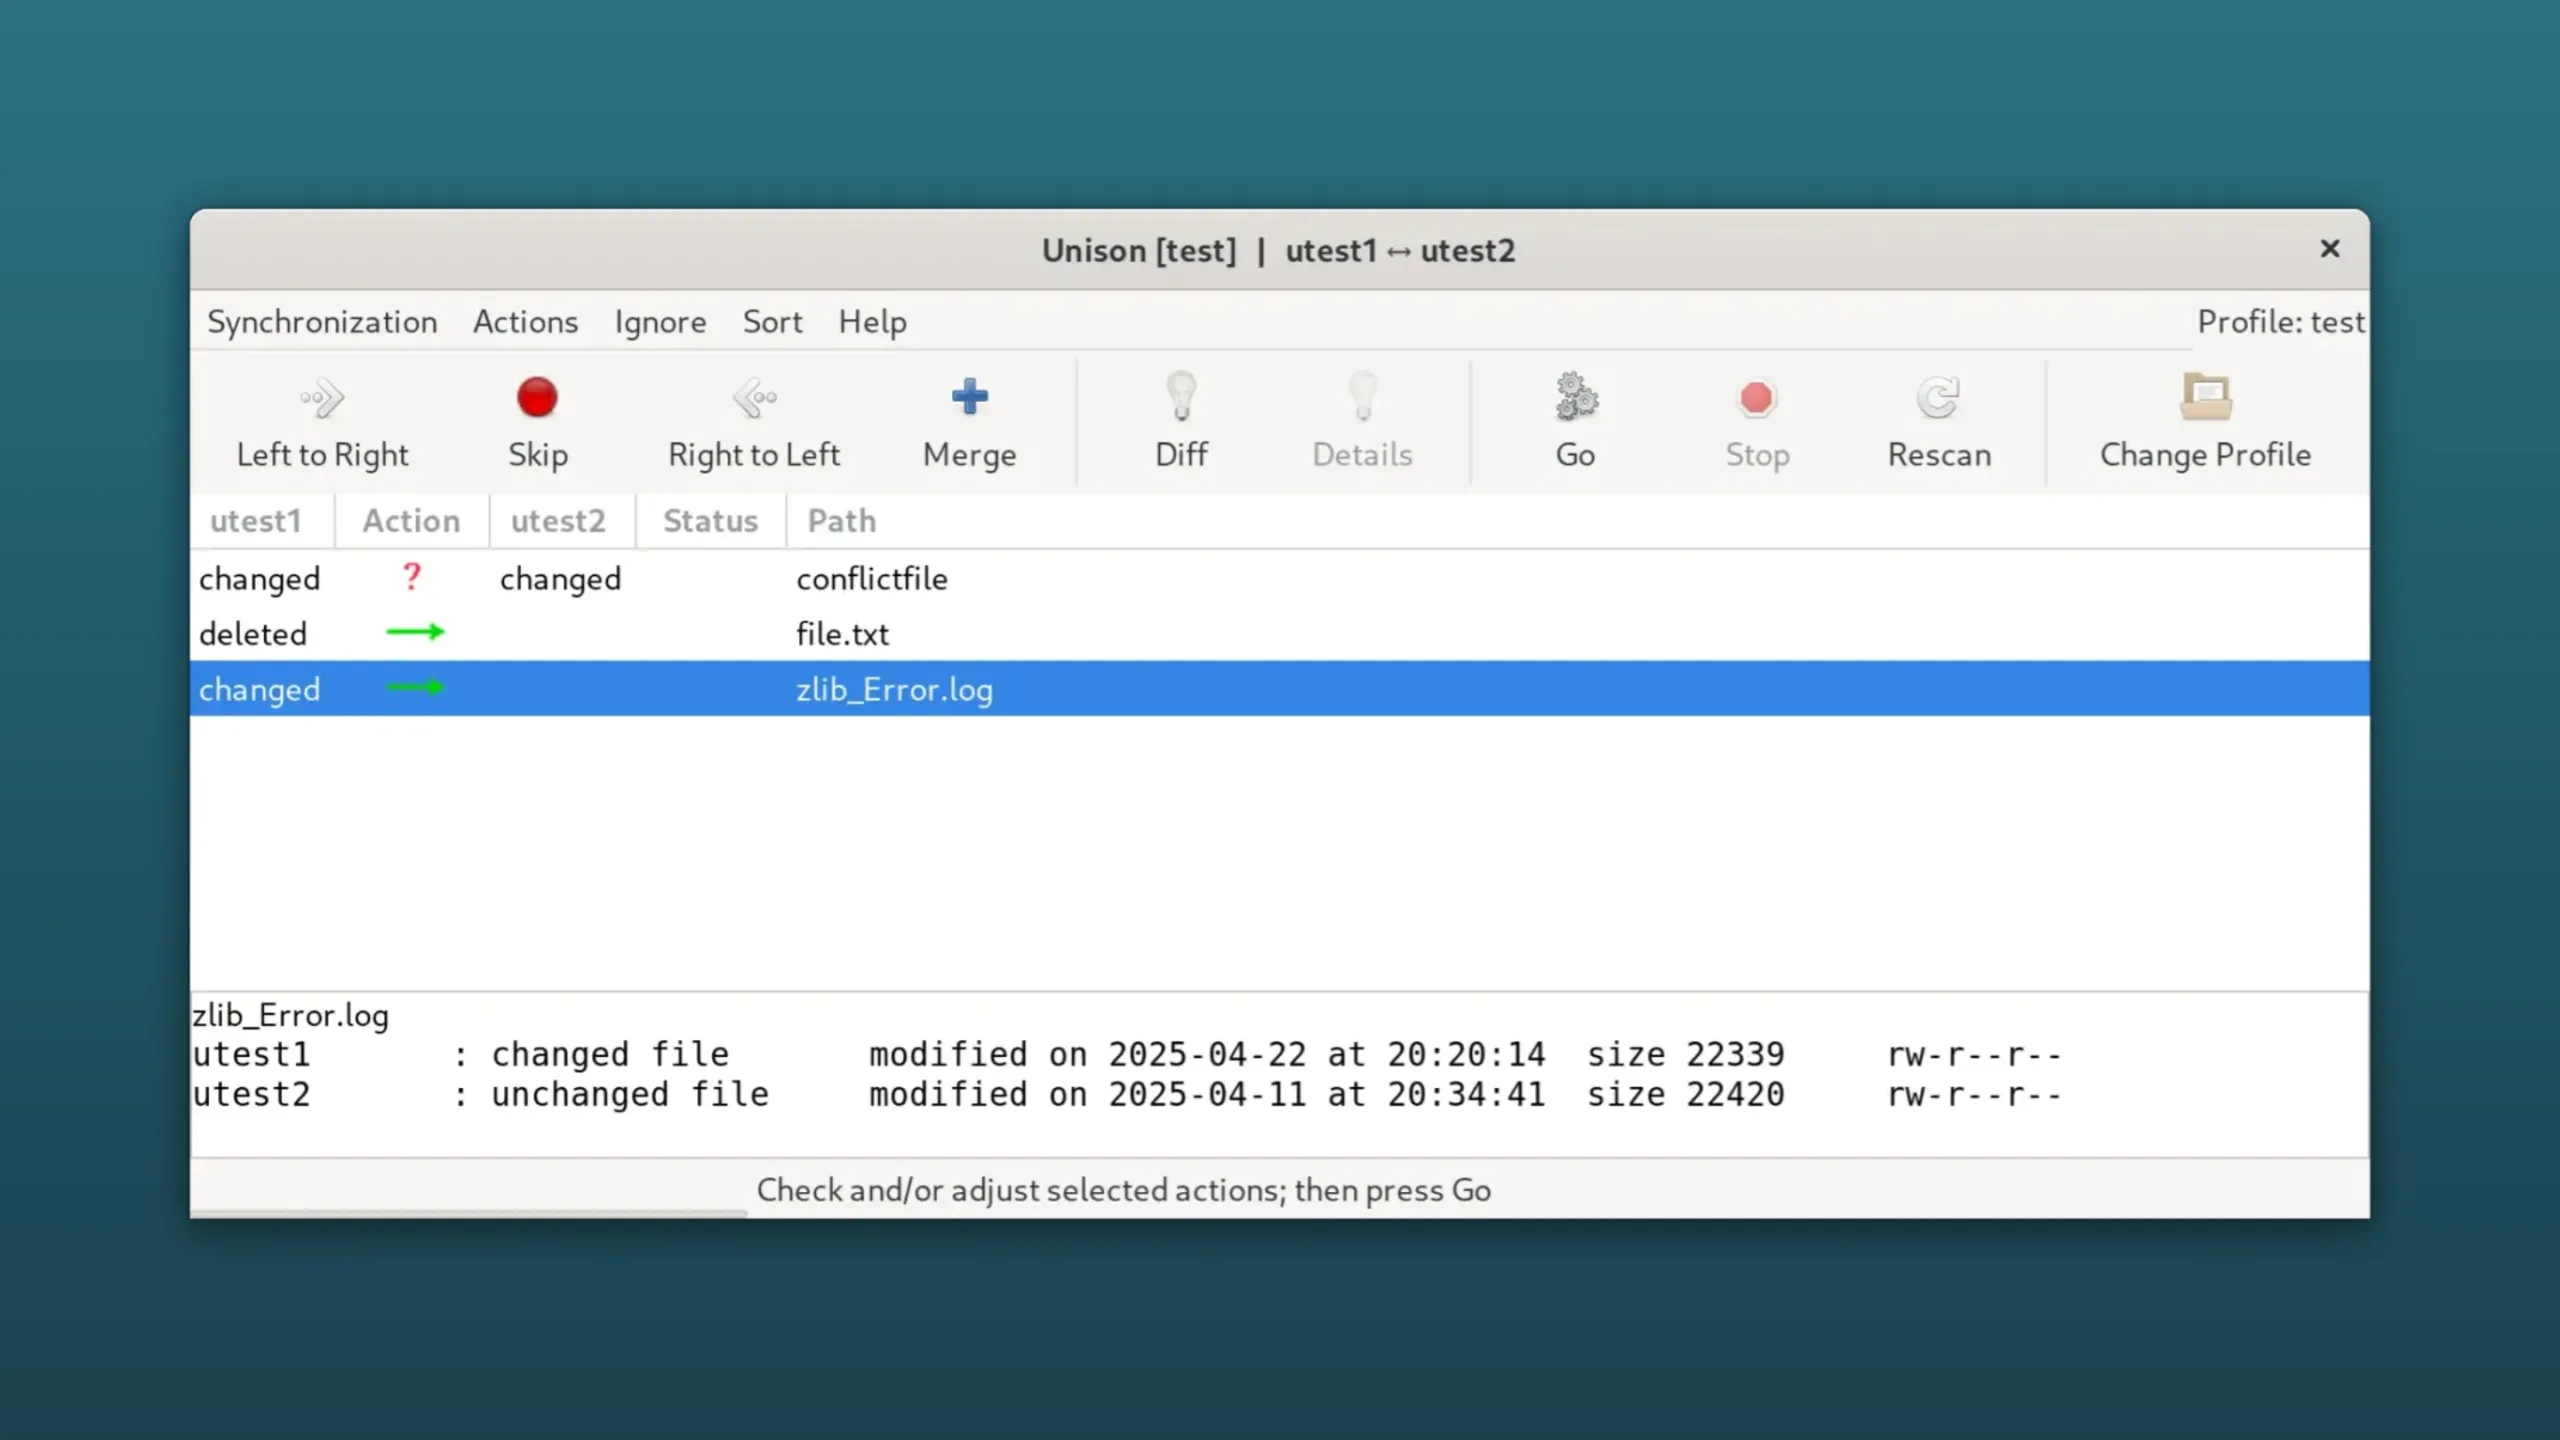Close the Unison window

click(2329, 249)
